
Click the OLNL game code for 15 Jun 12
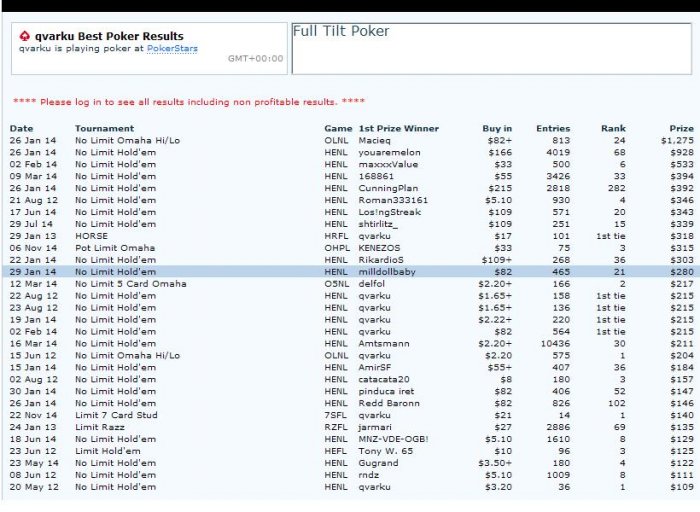point(336,356)
